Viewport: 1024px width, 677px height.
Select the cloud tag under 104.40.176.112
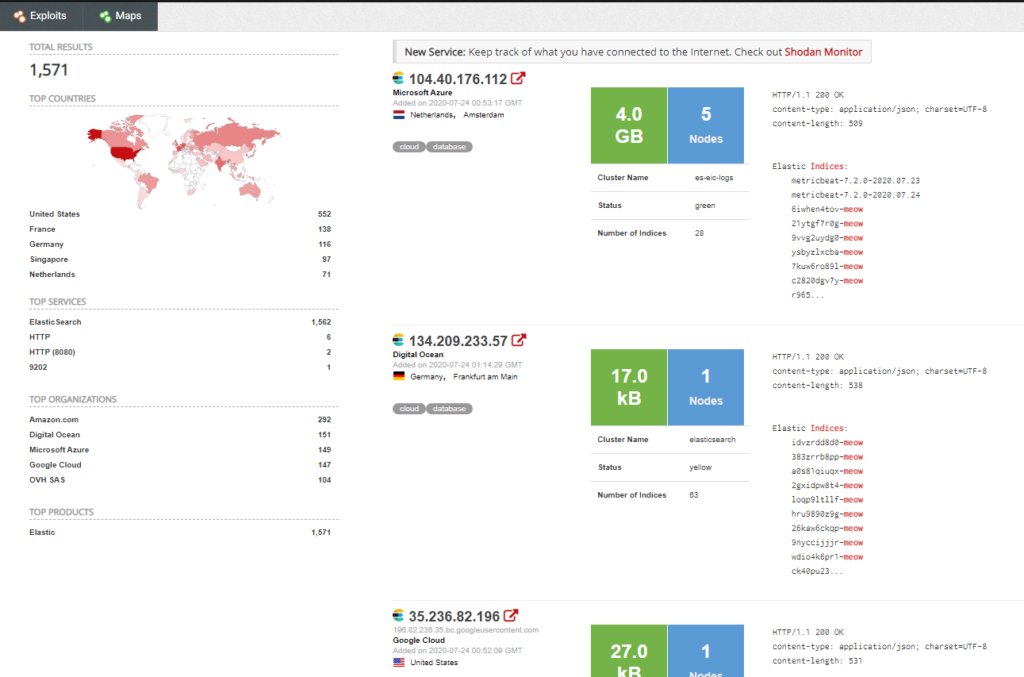tap(409, 147)
